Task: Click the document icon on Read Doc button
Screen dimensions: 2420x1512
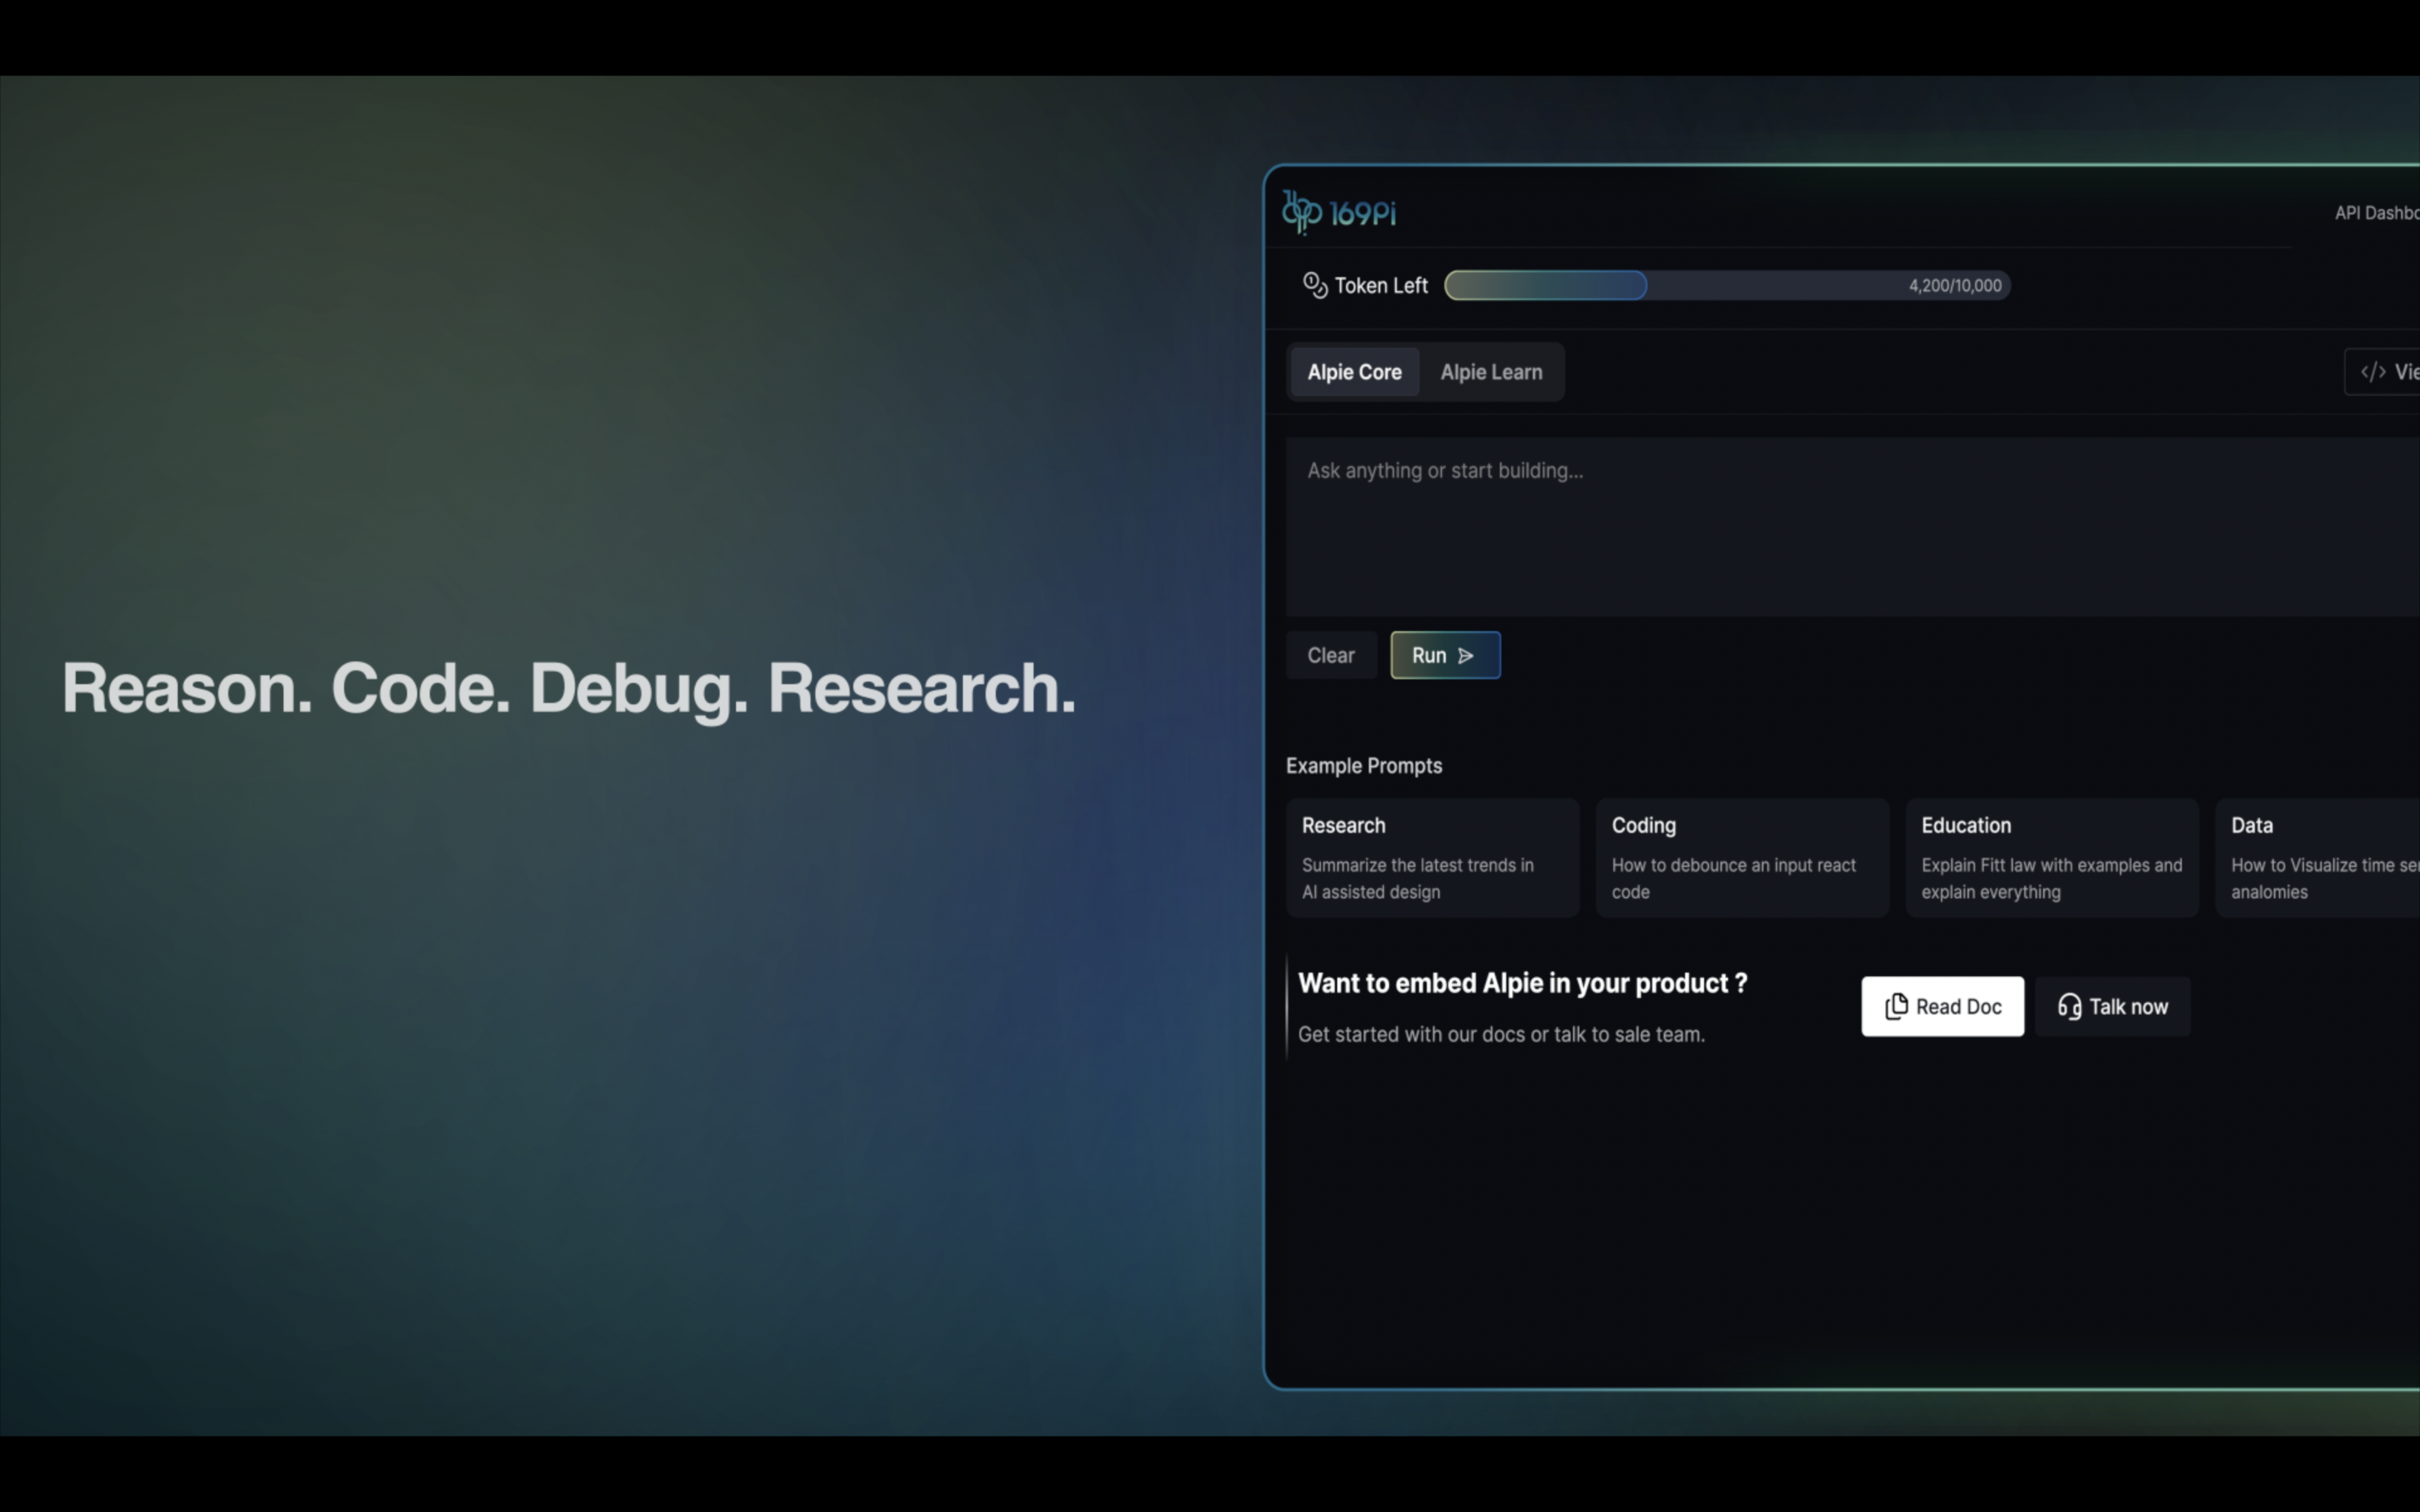Action: [x=1897, y=1006]
